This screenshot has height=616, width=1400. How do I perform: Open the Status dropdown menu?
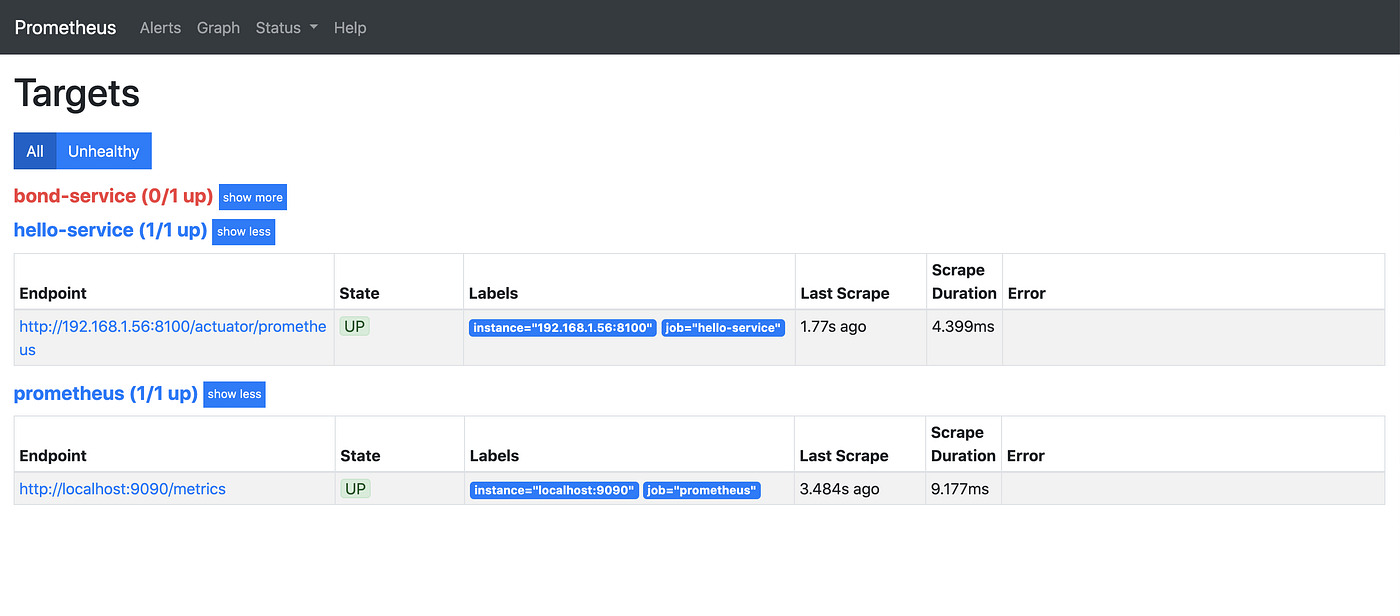[286, 28]
